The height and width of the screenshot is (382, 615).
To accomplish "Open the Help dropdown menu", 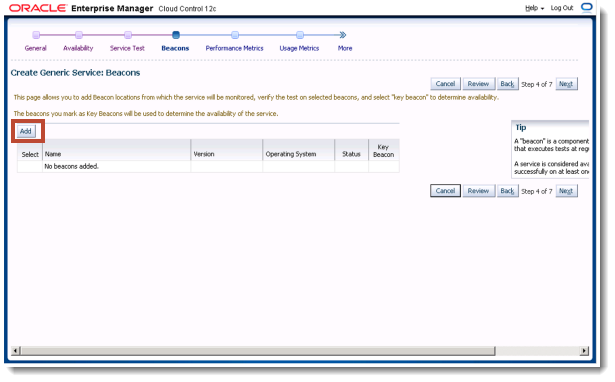I will coord(534,8).
